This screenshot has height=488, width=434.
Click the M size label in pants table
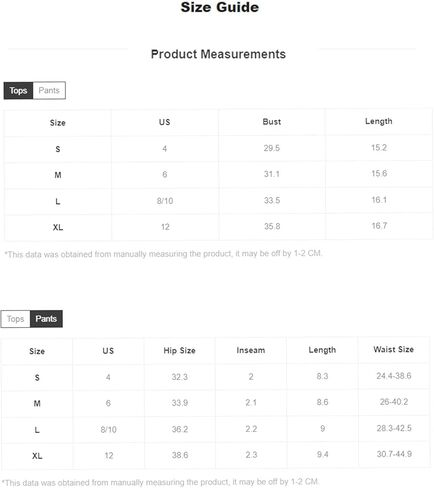pos(37,403)
